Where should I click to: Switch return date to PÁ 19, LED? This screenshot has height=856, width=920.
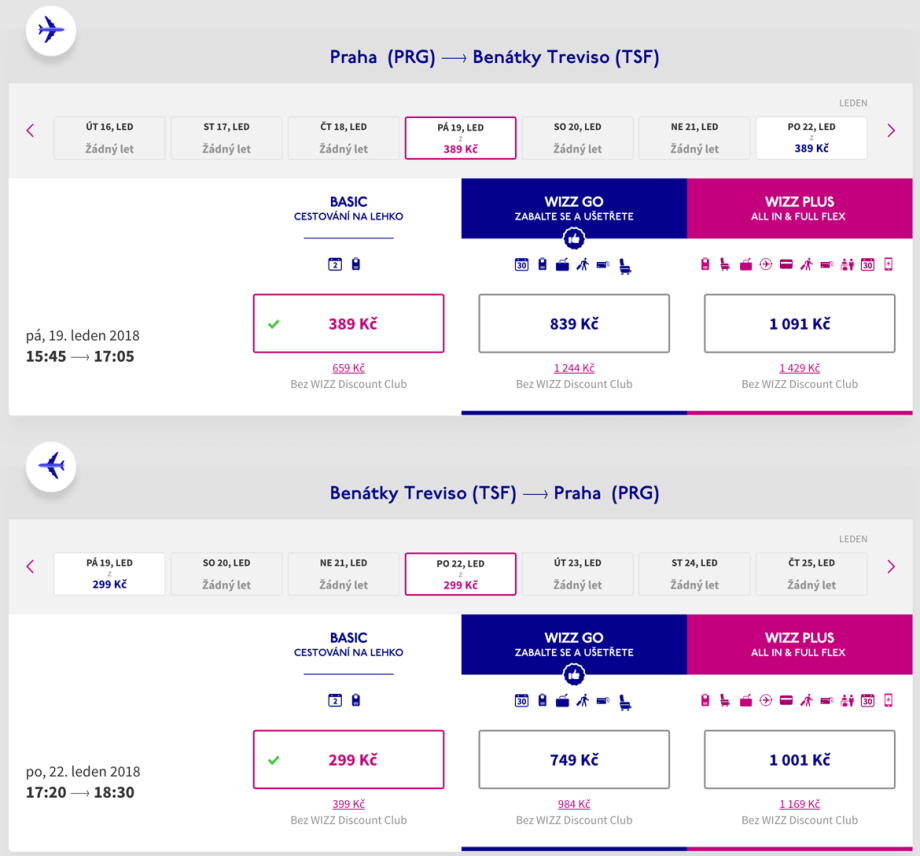click(x=109, y=574)
